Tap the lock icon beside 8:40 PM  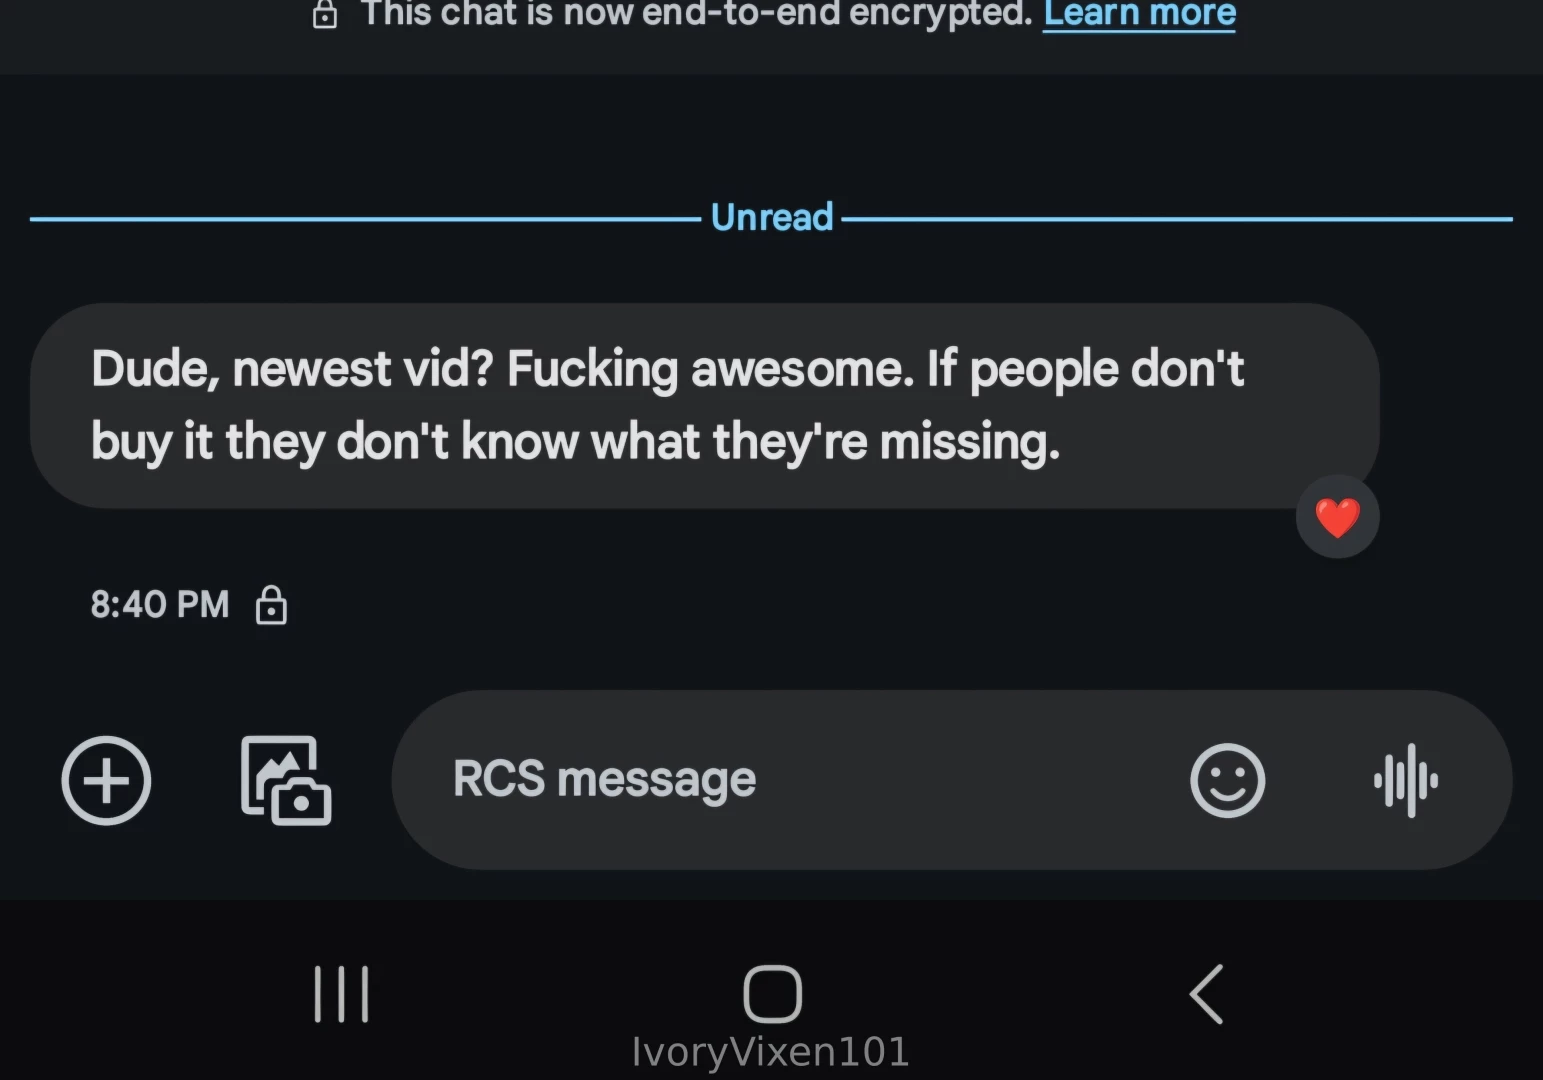point(271,605)
